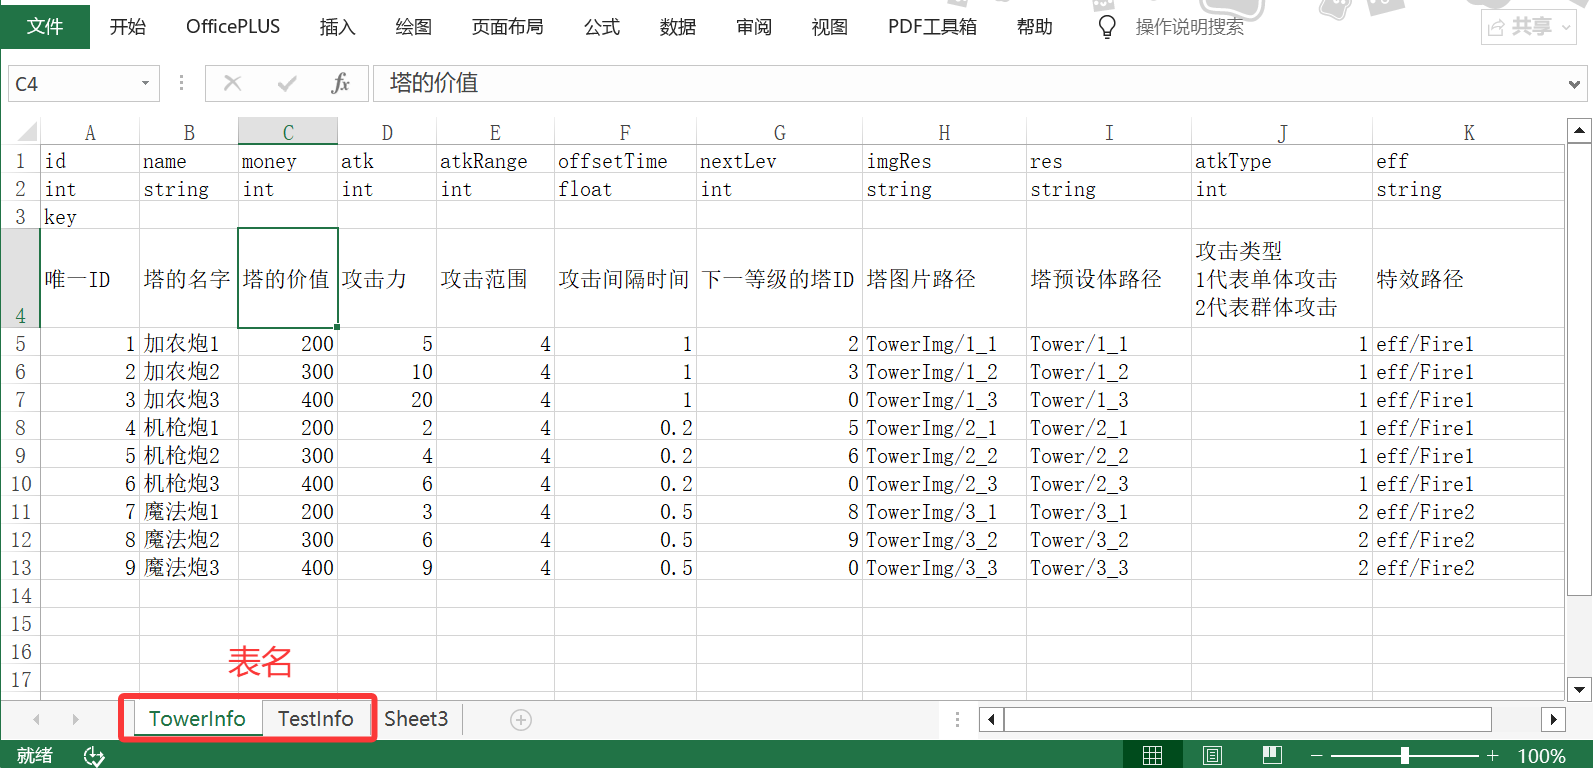Viewport: 1593px width, 768px height.
Task: Open the Name Box dropdown arrow
Action: [x=145, y=84]
